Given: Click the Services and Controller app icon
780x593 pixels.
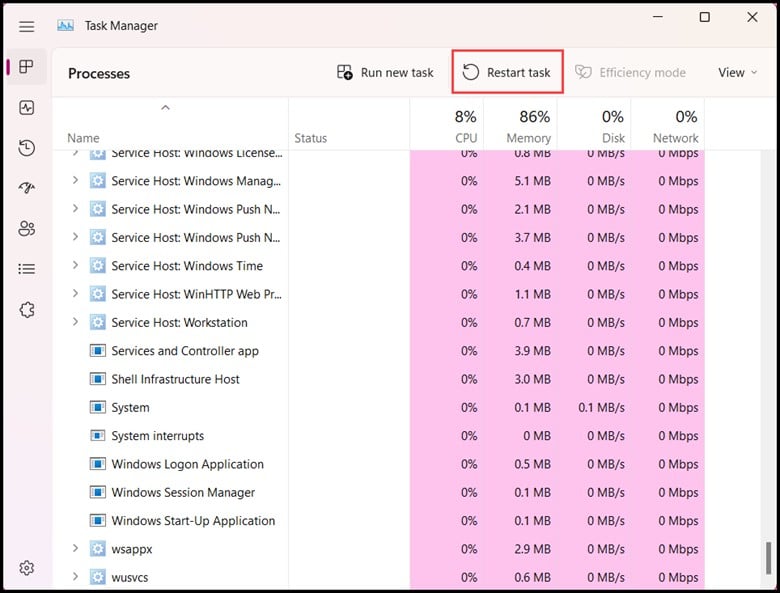Looking at the screenshot, I should [x=98, y=351].
